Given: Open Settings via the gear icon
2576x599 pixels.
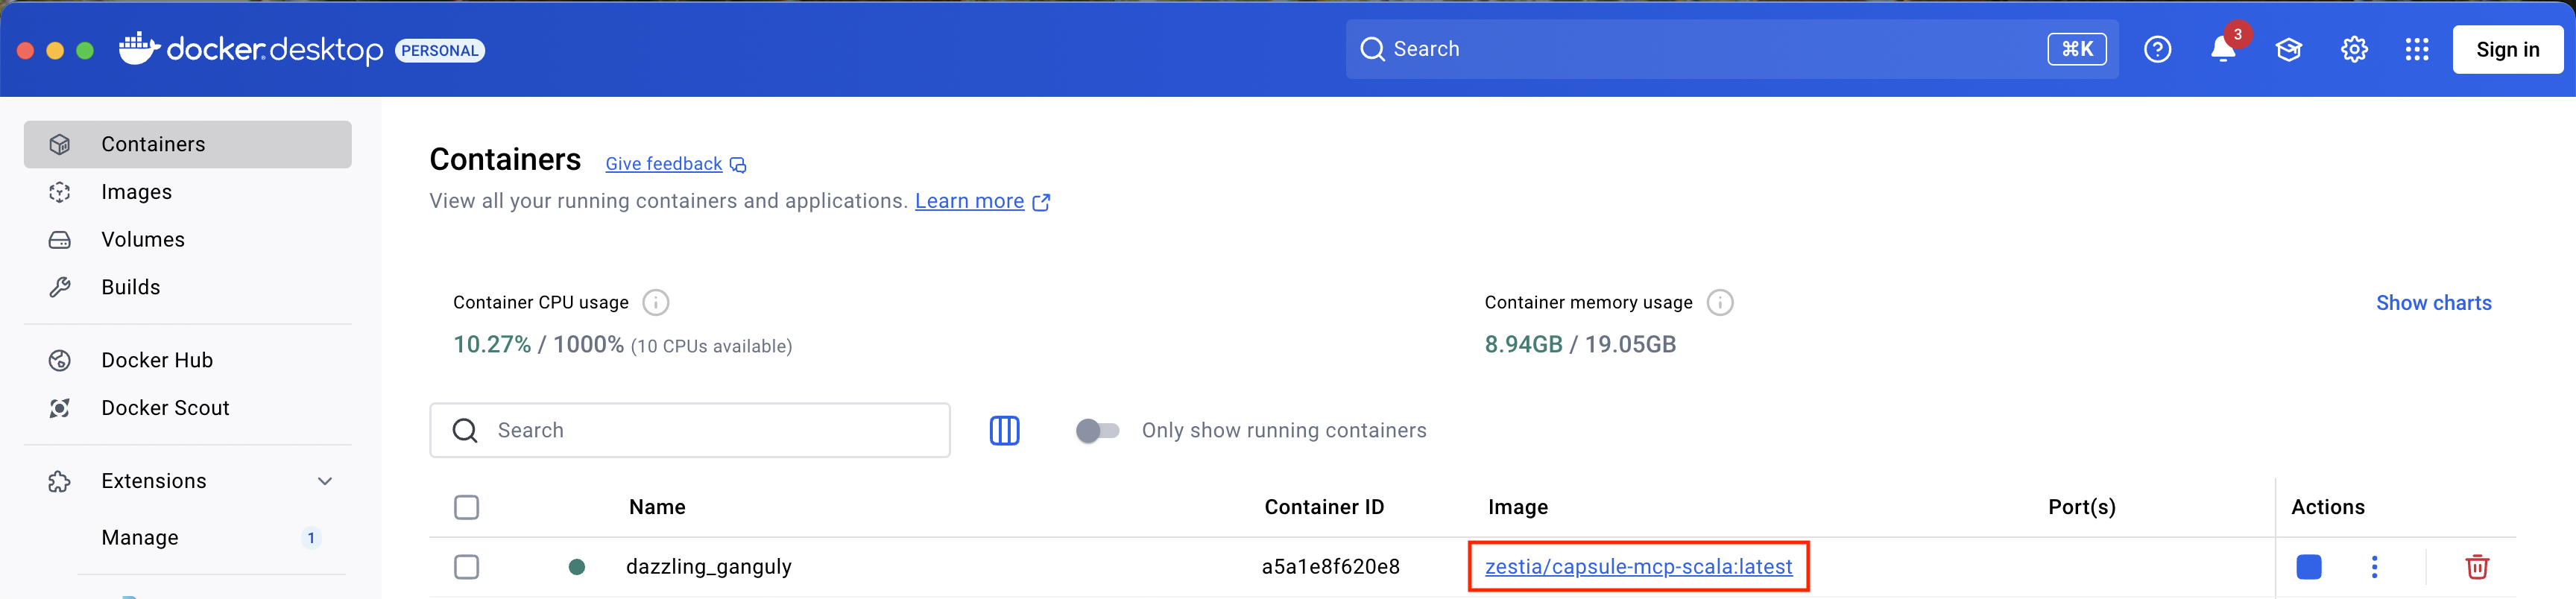Looking at the screenshot, I should click(2354, 50).
